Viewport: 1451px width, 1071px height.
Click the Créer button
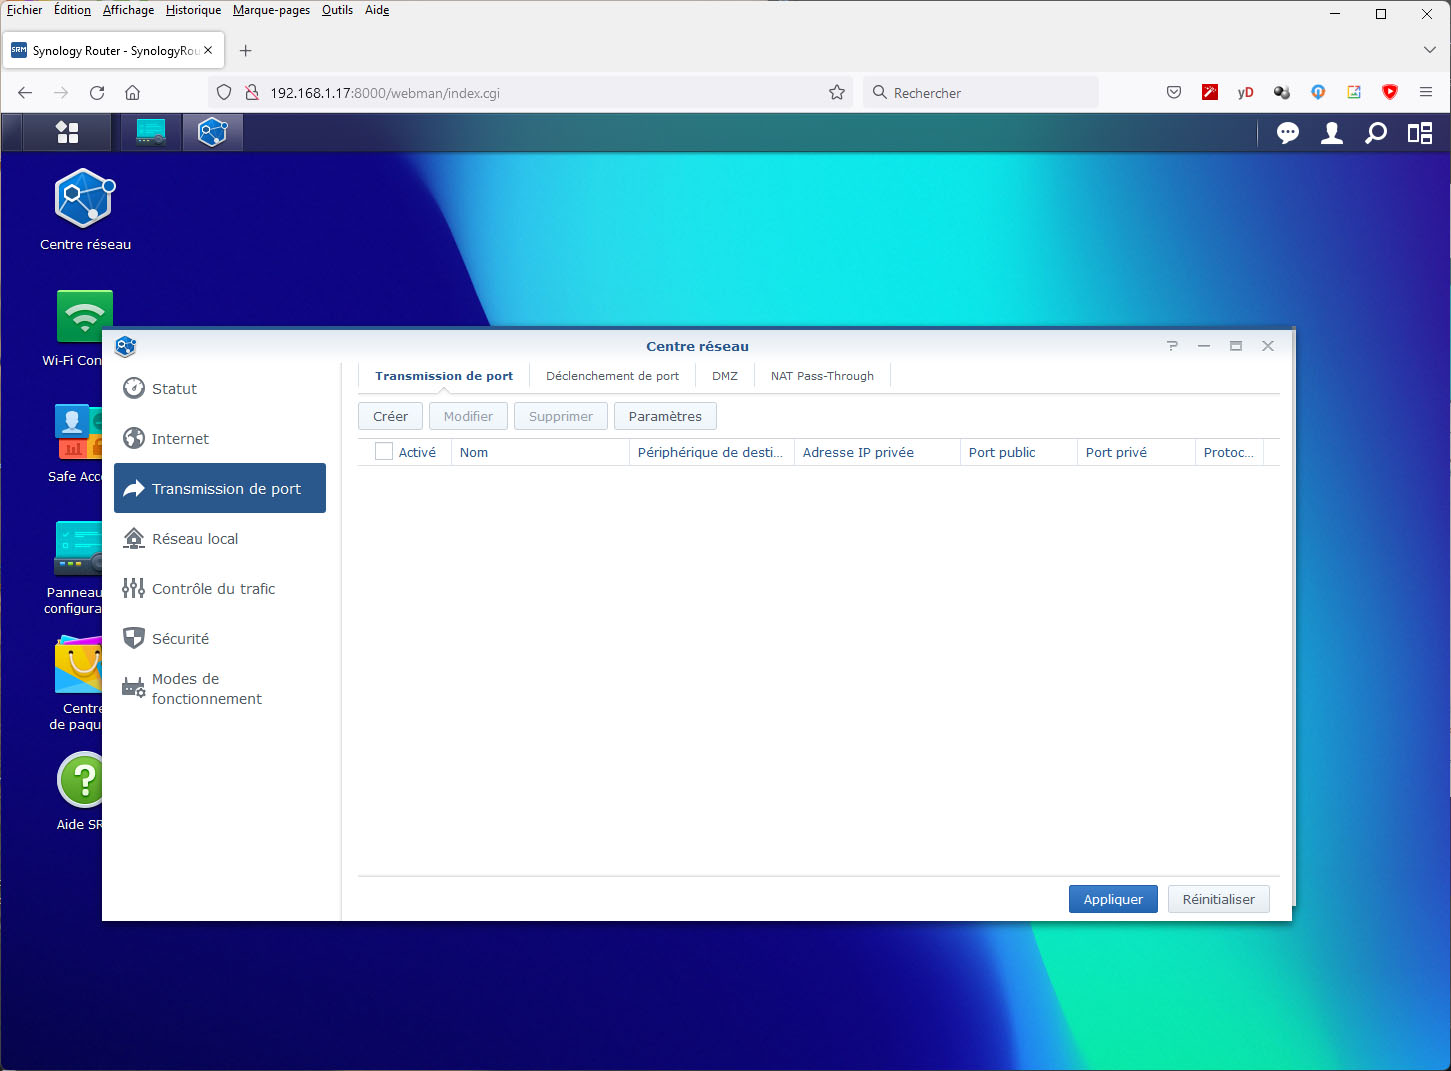[x=390, y=416]
